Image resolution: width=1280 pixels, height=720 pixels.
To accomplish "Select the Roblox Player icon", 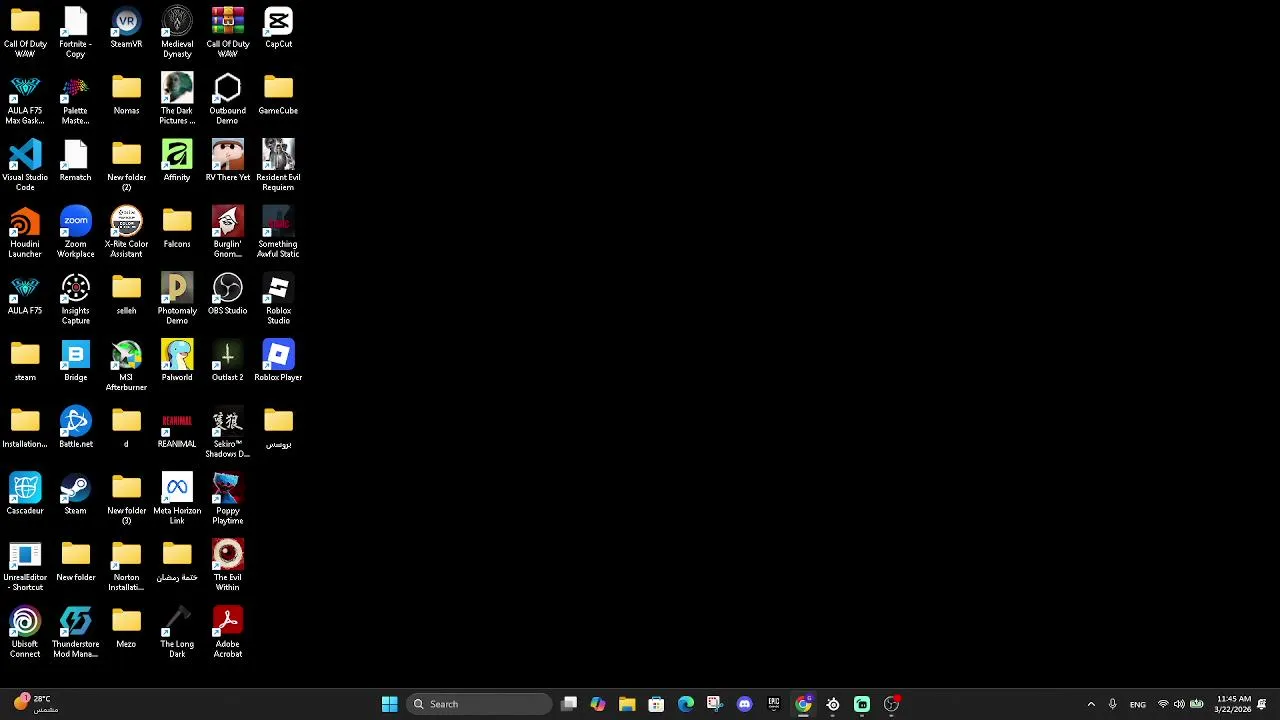I will pos(278,362).
